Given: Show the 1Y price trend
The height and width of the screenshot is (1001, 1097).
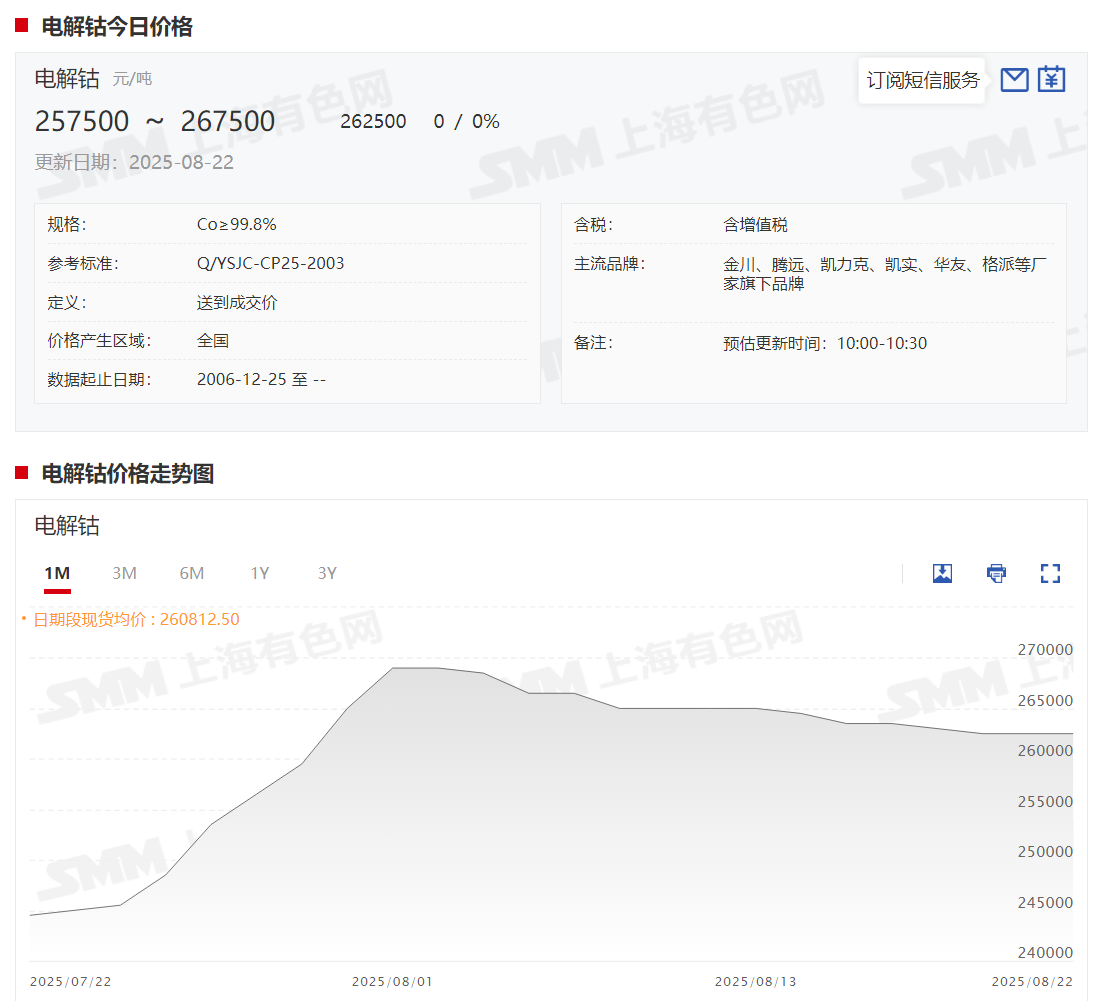Looking at the screenshot, I should (x=260, y=573).
